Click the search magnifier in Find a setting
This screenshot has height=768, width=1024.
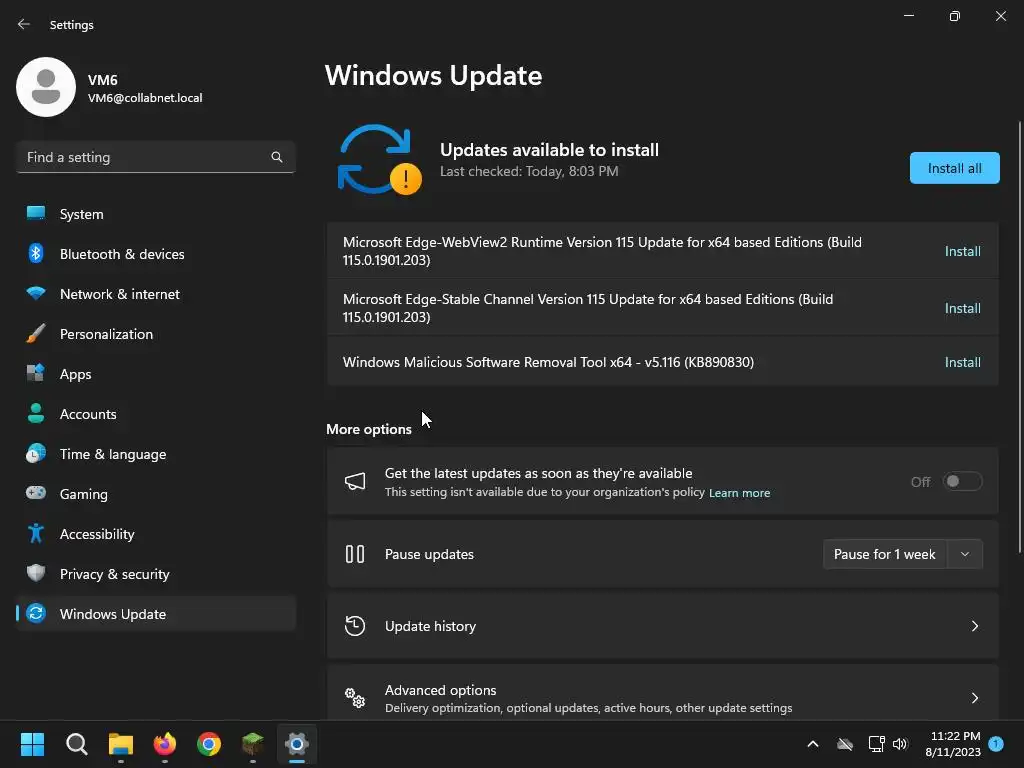(277, 157)
